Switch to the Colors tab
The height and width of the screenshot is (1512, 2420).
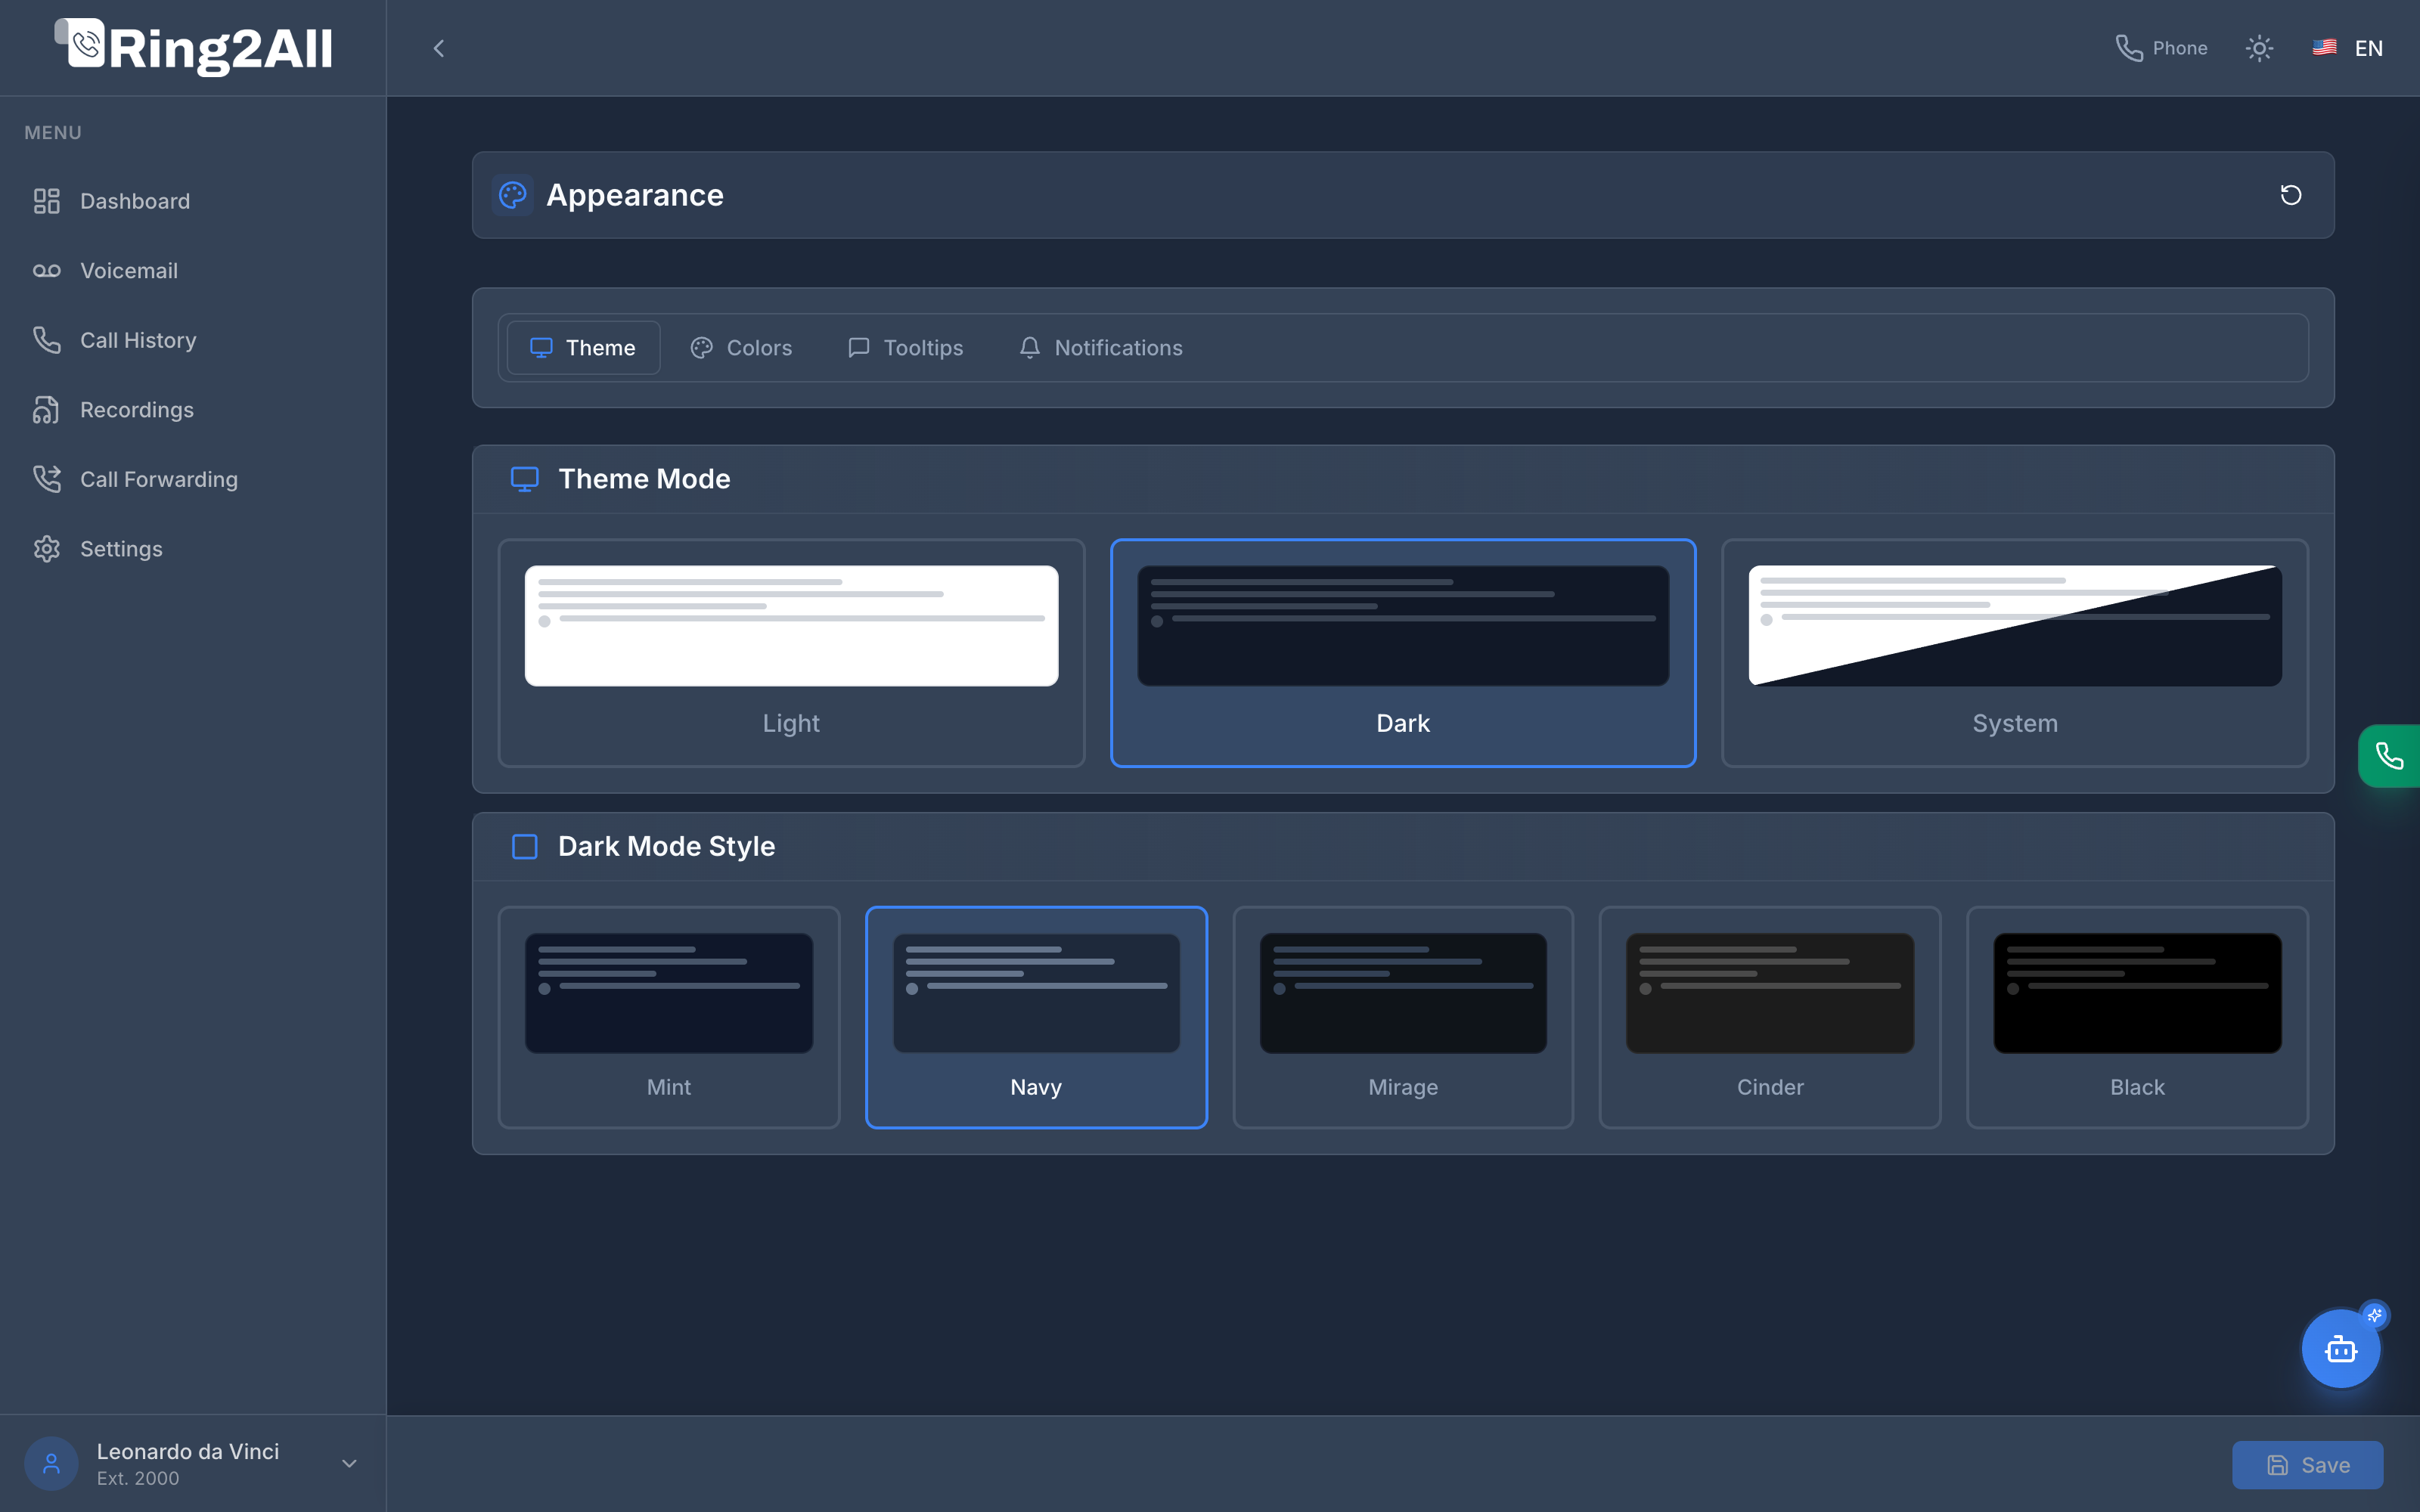pos(741,348)
